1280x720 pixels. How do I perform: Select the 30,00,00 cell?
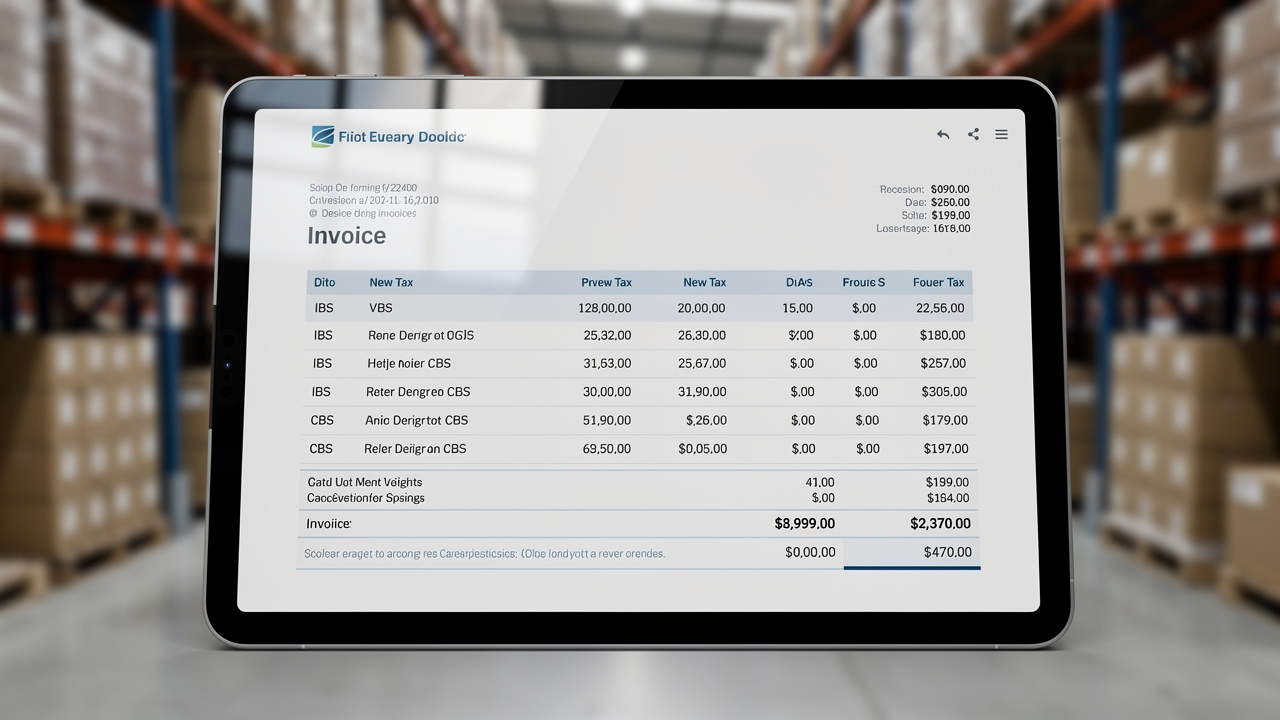click(x=607, y=392)
